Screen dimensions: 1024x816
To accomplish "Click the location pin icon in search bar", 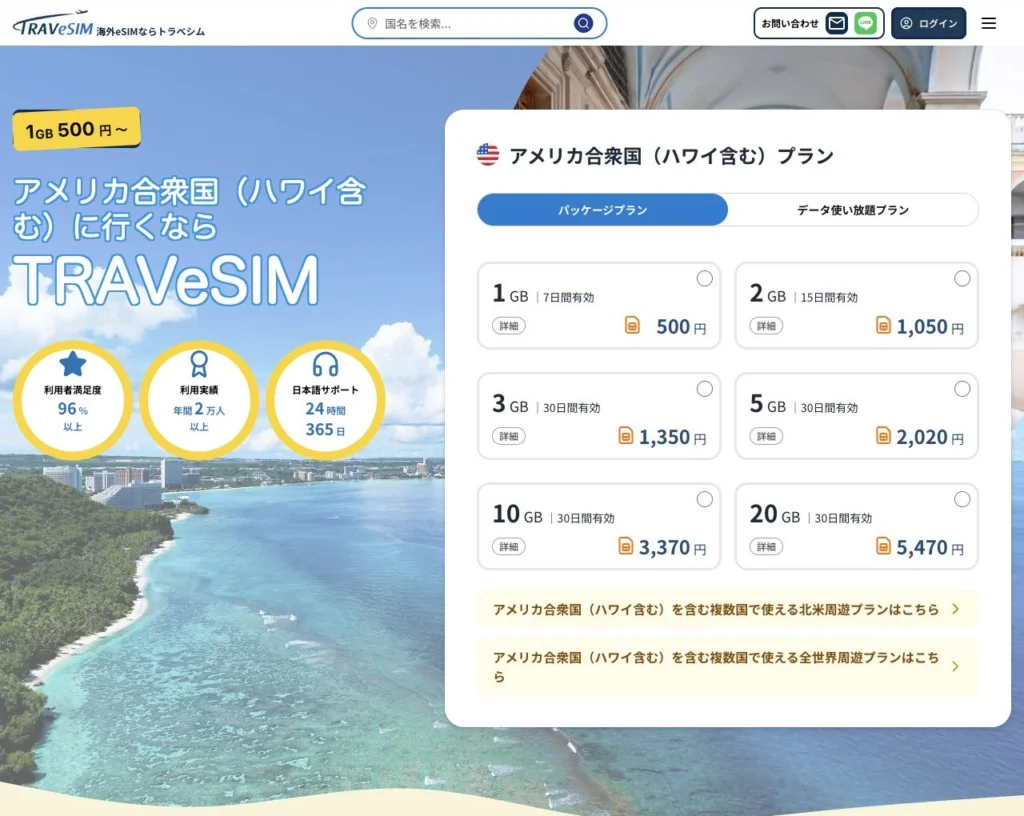I will pos(372,24).
